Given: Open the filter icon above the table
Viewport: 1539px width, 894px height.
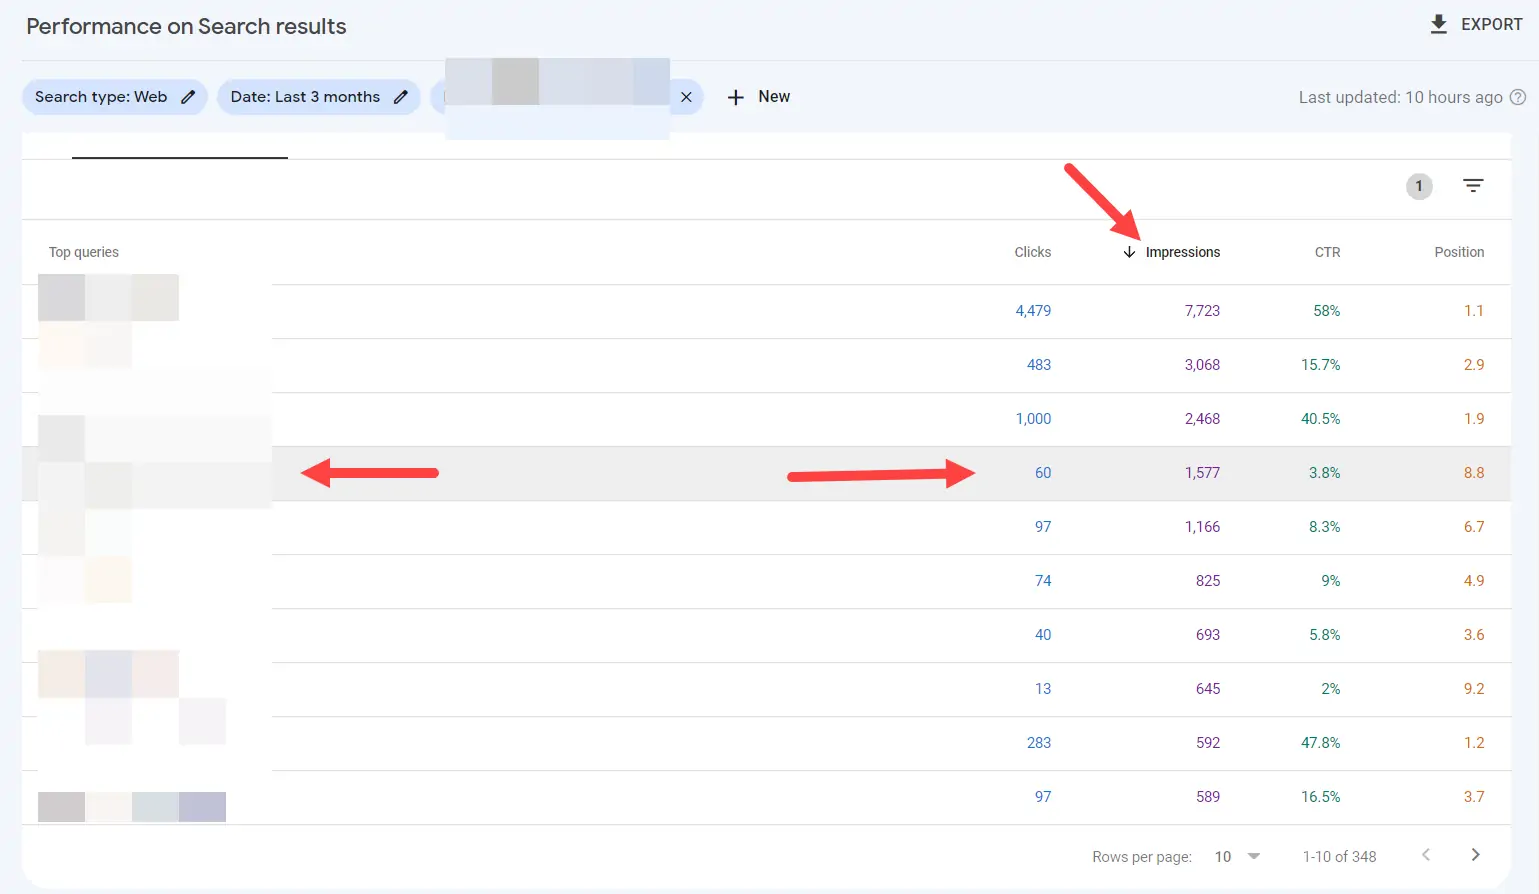Looking at the screenshot, I should 1473,186.
